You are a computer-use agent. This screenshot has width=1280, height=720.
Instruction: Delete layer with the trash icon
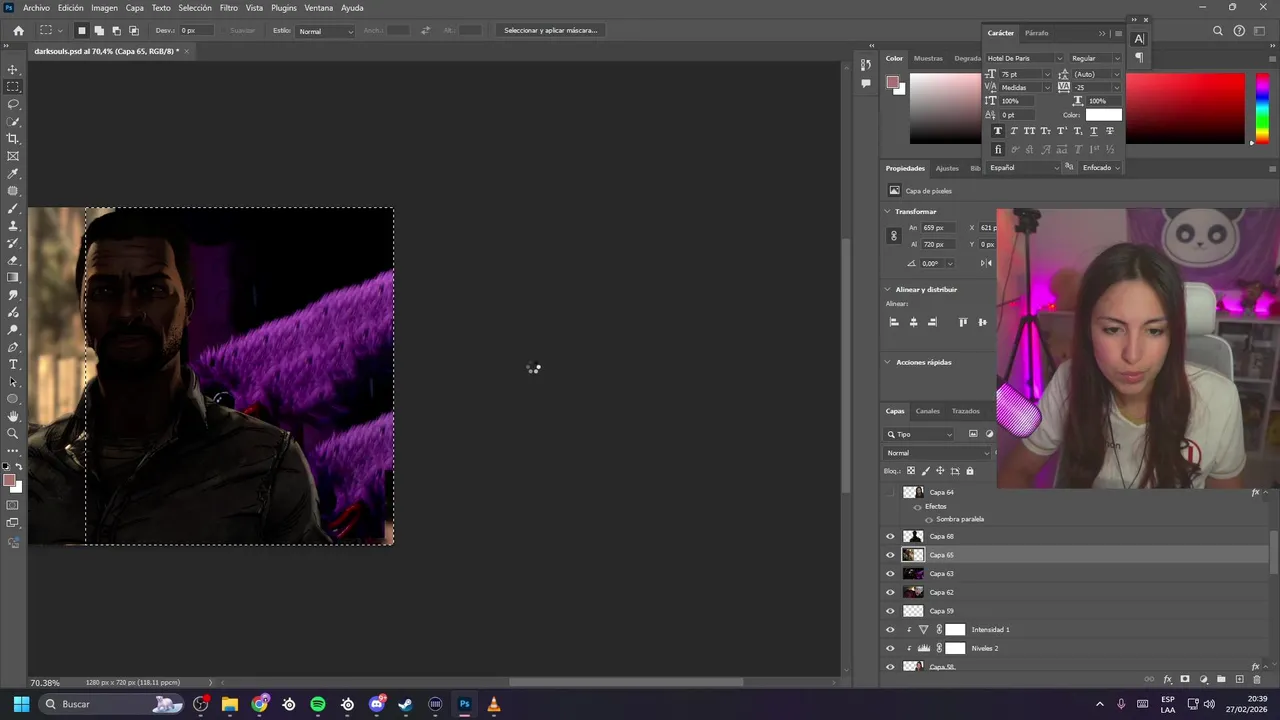tap(1257, 680)
